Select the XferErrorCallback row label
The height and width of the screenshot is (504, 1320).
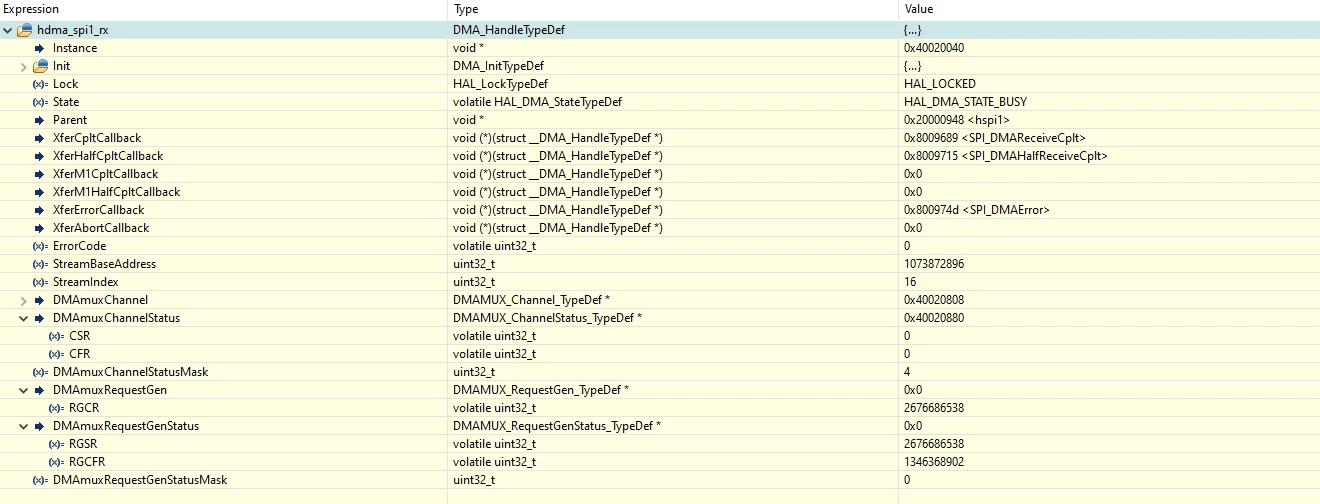tap(99, 210)
